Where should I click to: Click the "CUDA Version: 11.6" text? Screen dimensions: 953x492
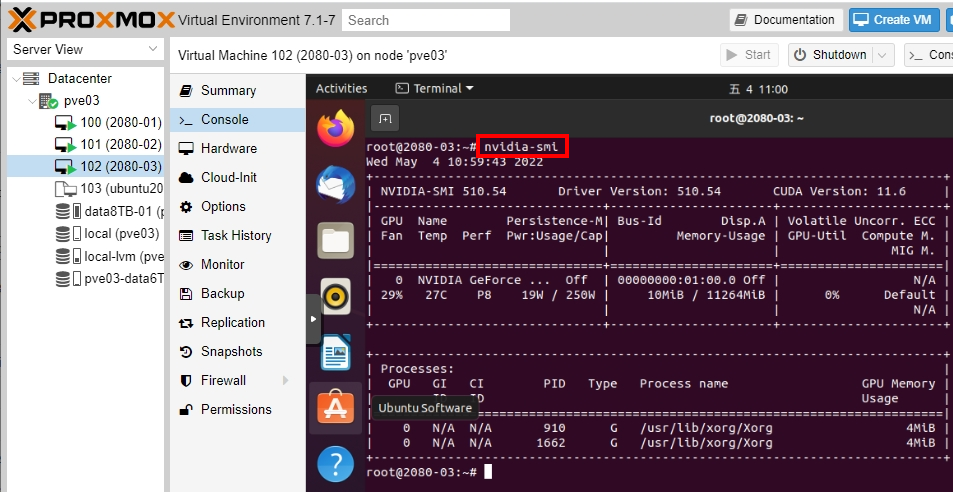coord(839,191)
